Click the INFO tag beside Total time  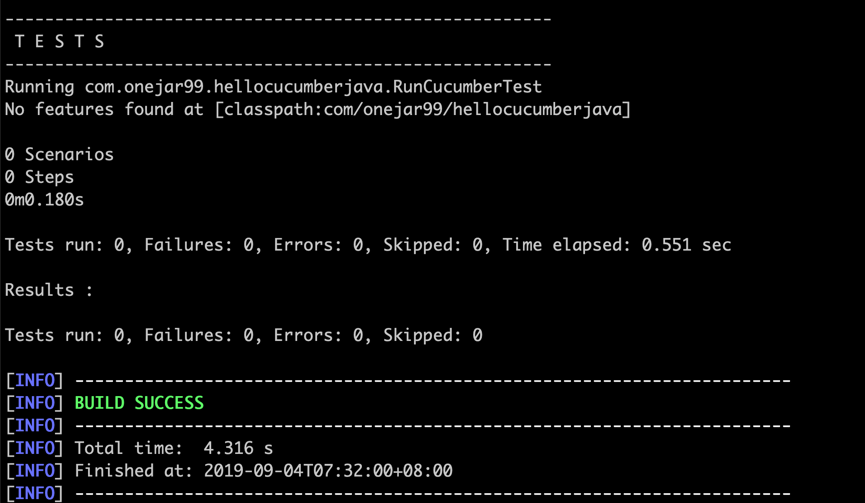34,448
